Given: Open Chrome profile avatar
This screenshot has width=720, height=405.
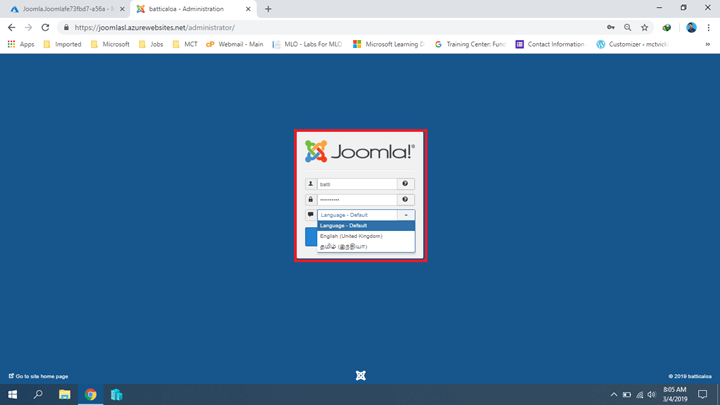Looking at the screenshot, I should click(x=691, y=28).
